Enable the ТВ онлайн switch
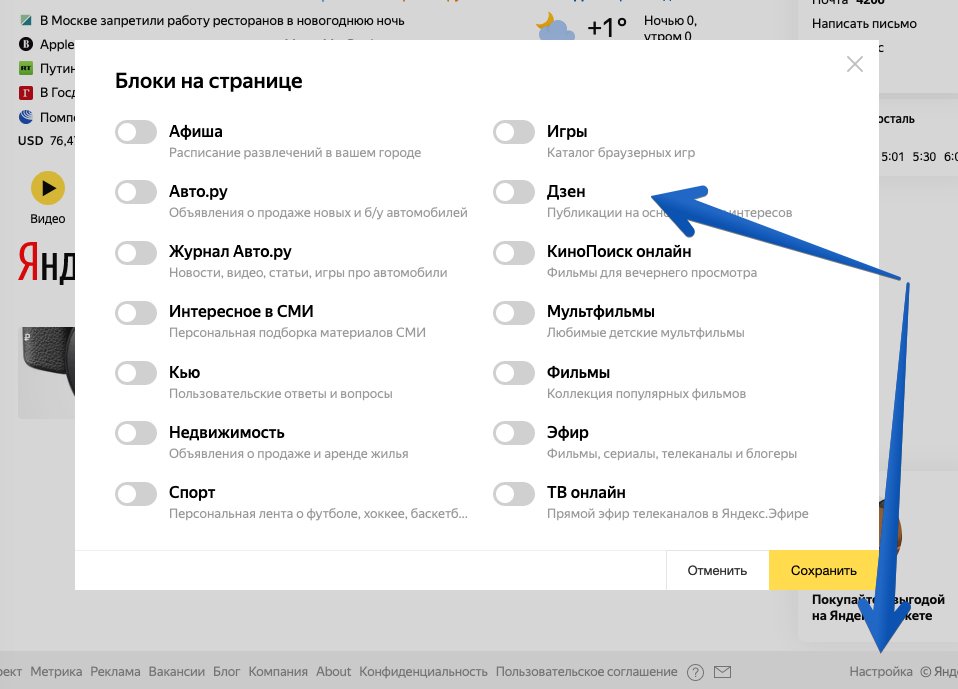Image resolution: width=958 pixels, height=689 pixels. tap(514, 494)
